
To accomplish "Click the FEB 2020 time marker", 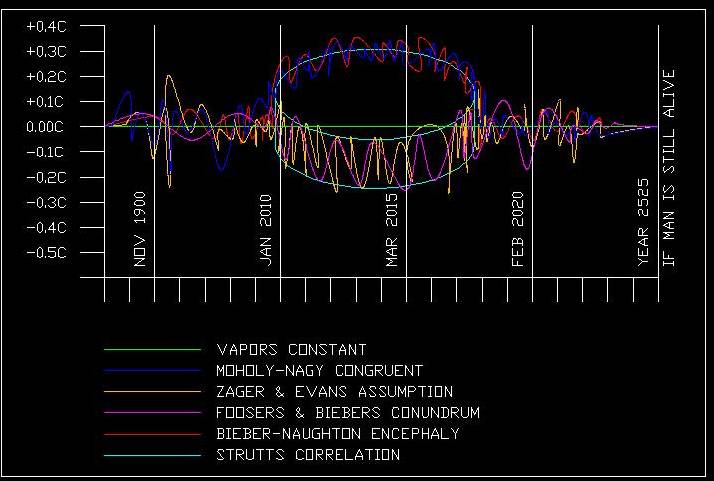I will [518, 229].
